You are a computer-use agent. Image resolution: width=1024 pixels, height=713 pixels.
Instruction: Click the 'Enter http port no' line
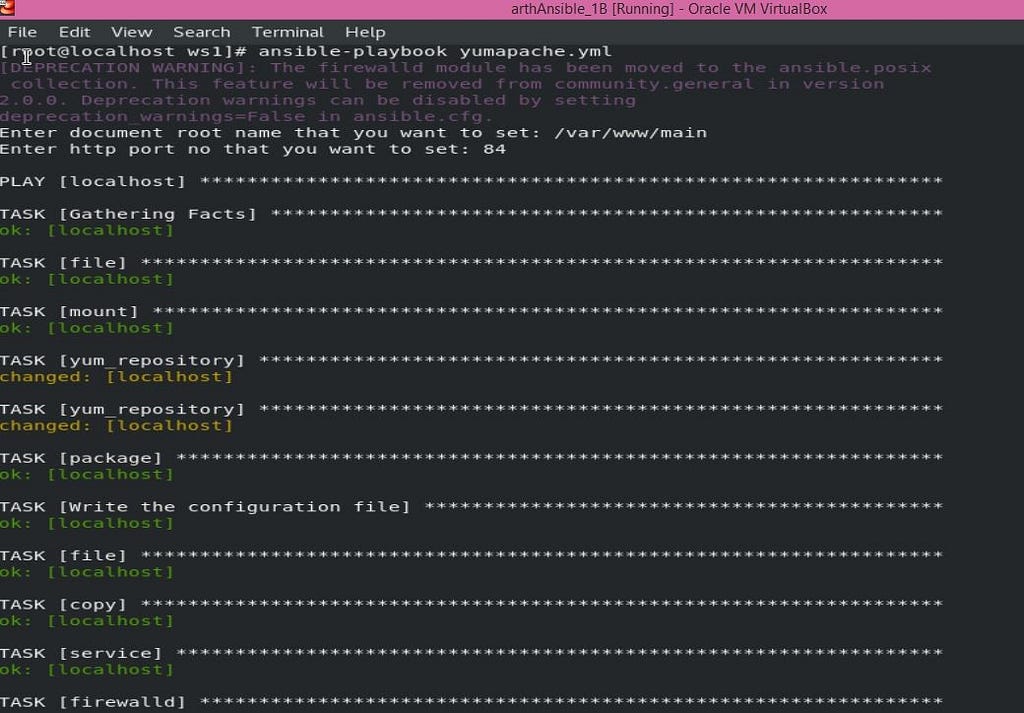coord(253,149)
